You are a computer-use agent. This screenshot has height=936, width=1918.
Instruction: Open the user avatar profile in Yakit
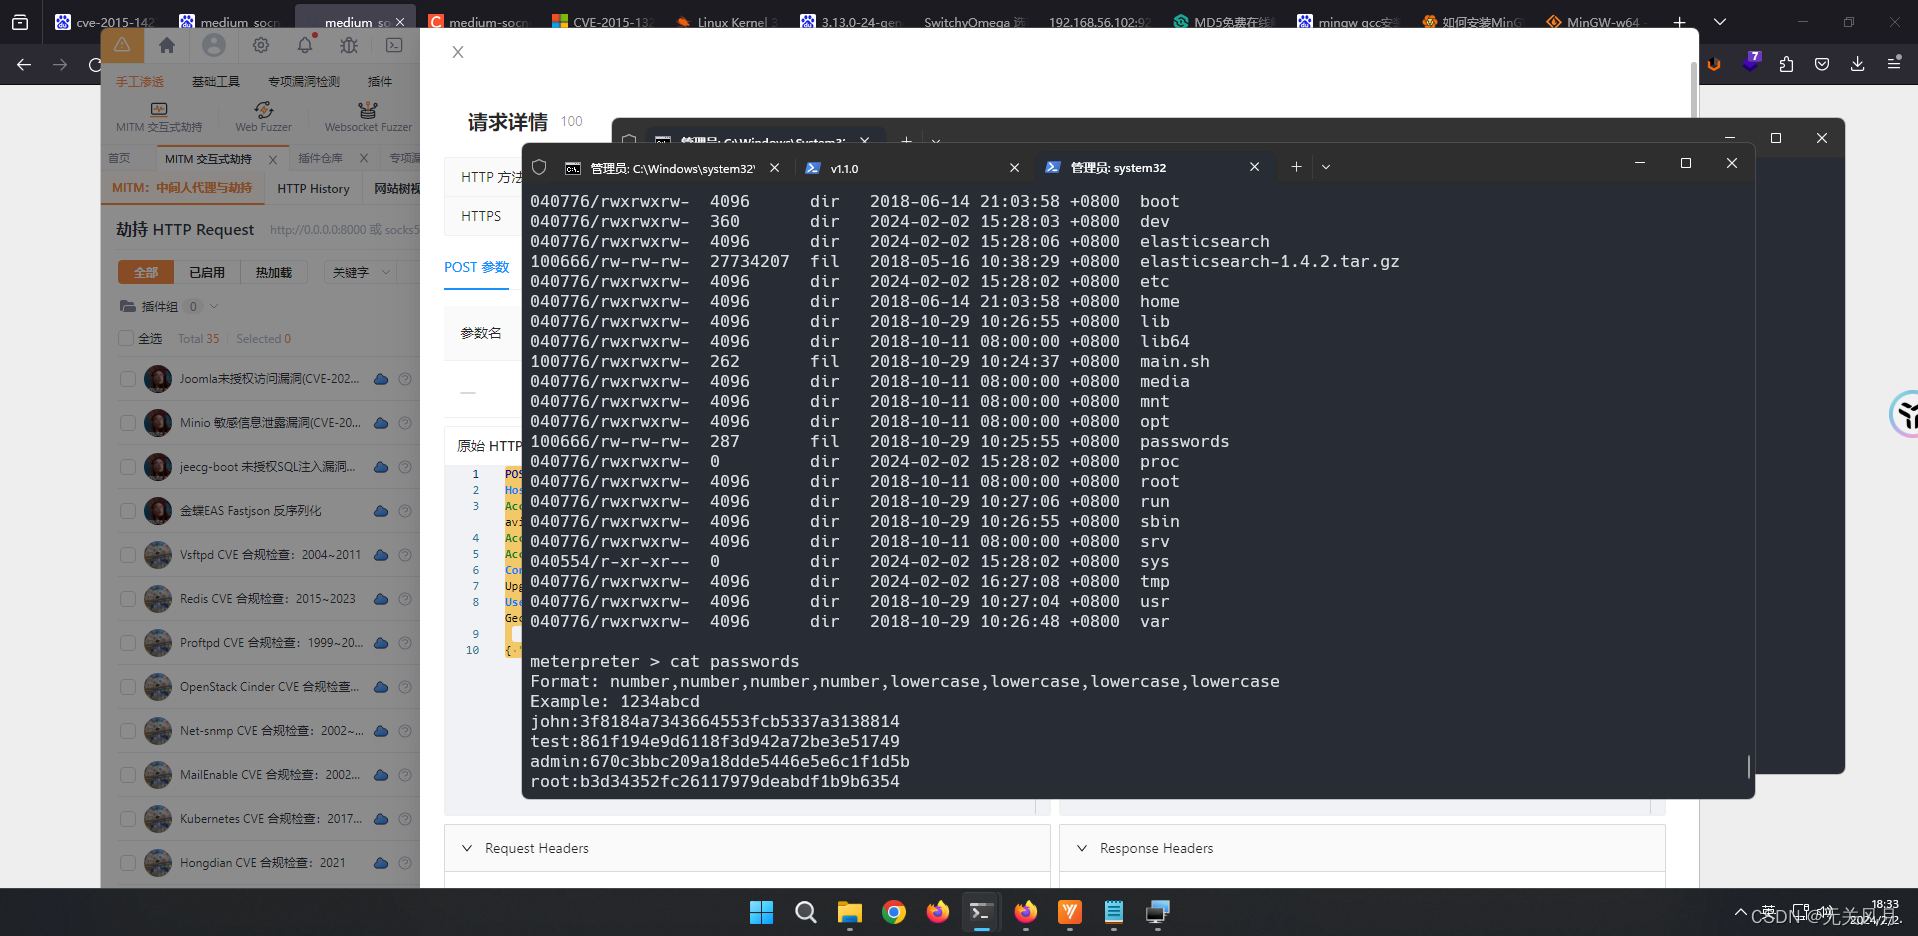pos(214,45)
